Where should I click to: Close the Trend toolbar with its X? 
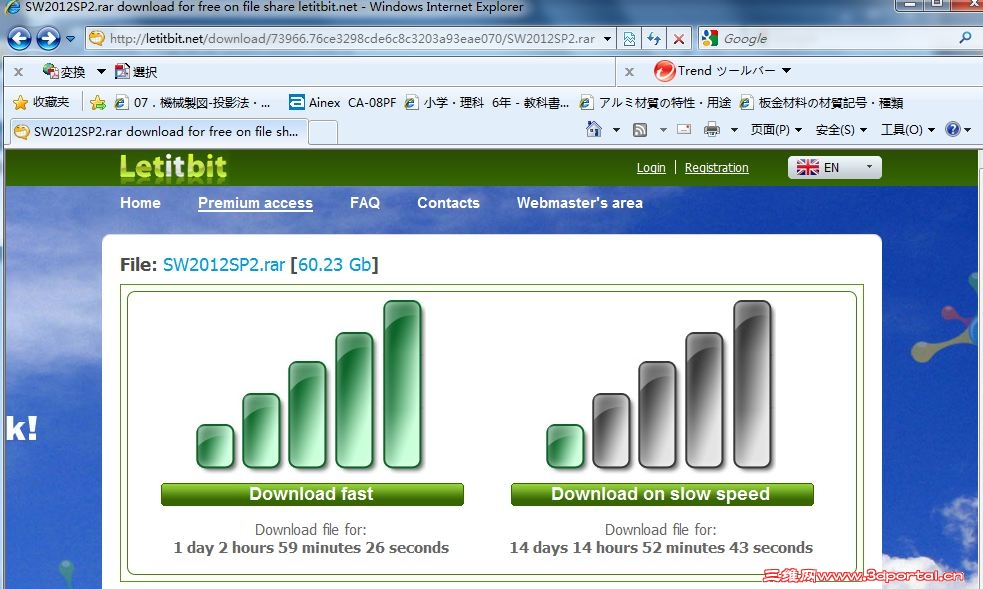click(629, 72)
